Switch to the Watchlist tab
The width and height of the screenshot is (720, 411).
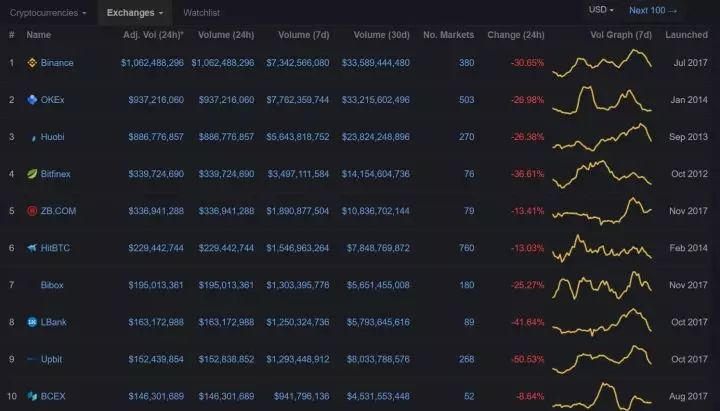pos(202,13)
